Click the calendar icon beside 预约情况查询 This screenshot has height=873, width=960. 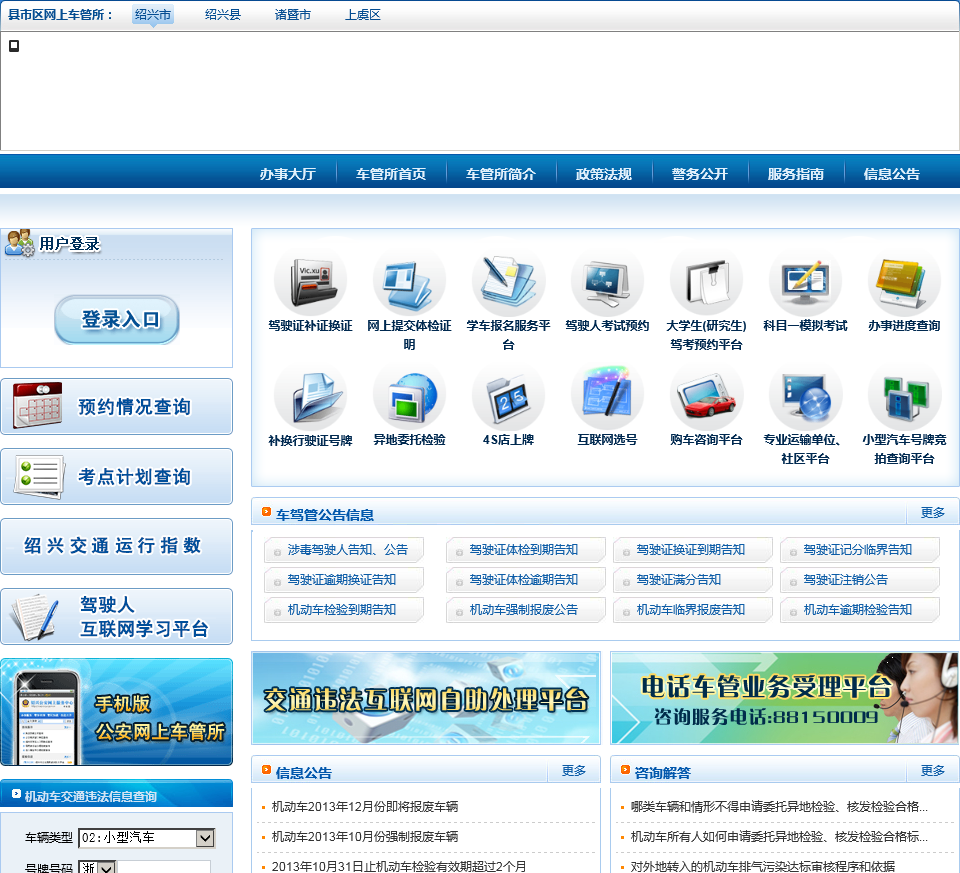pyautogui.click(x=38, y=405)
